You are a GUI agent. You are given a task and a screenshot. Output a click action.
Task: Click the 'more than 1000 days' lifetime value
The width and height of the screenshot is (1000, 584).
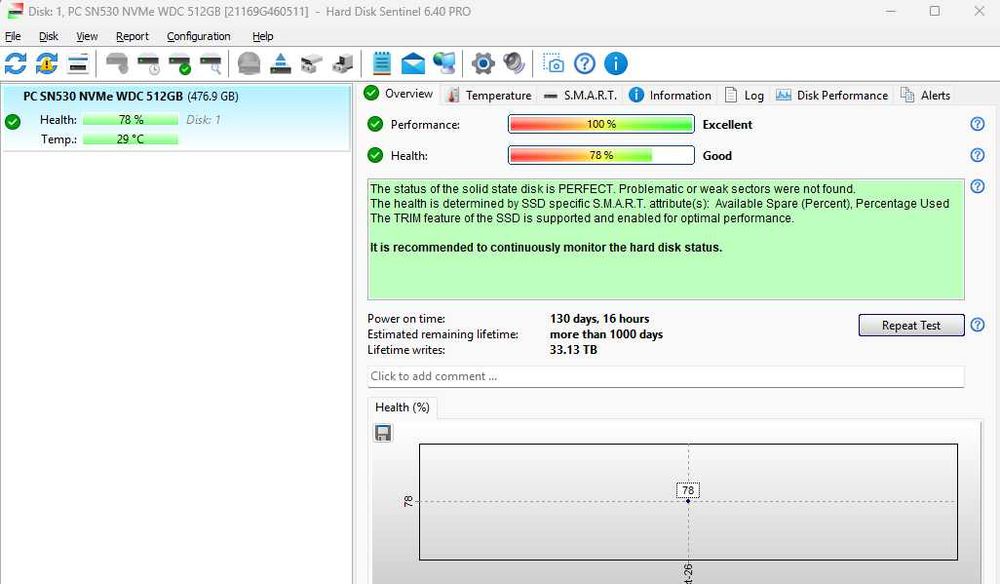point(606,334)
